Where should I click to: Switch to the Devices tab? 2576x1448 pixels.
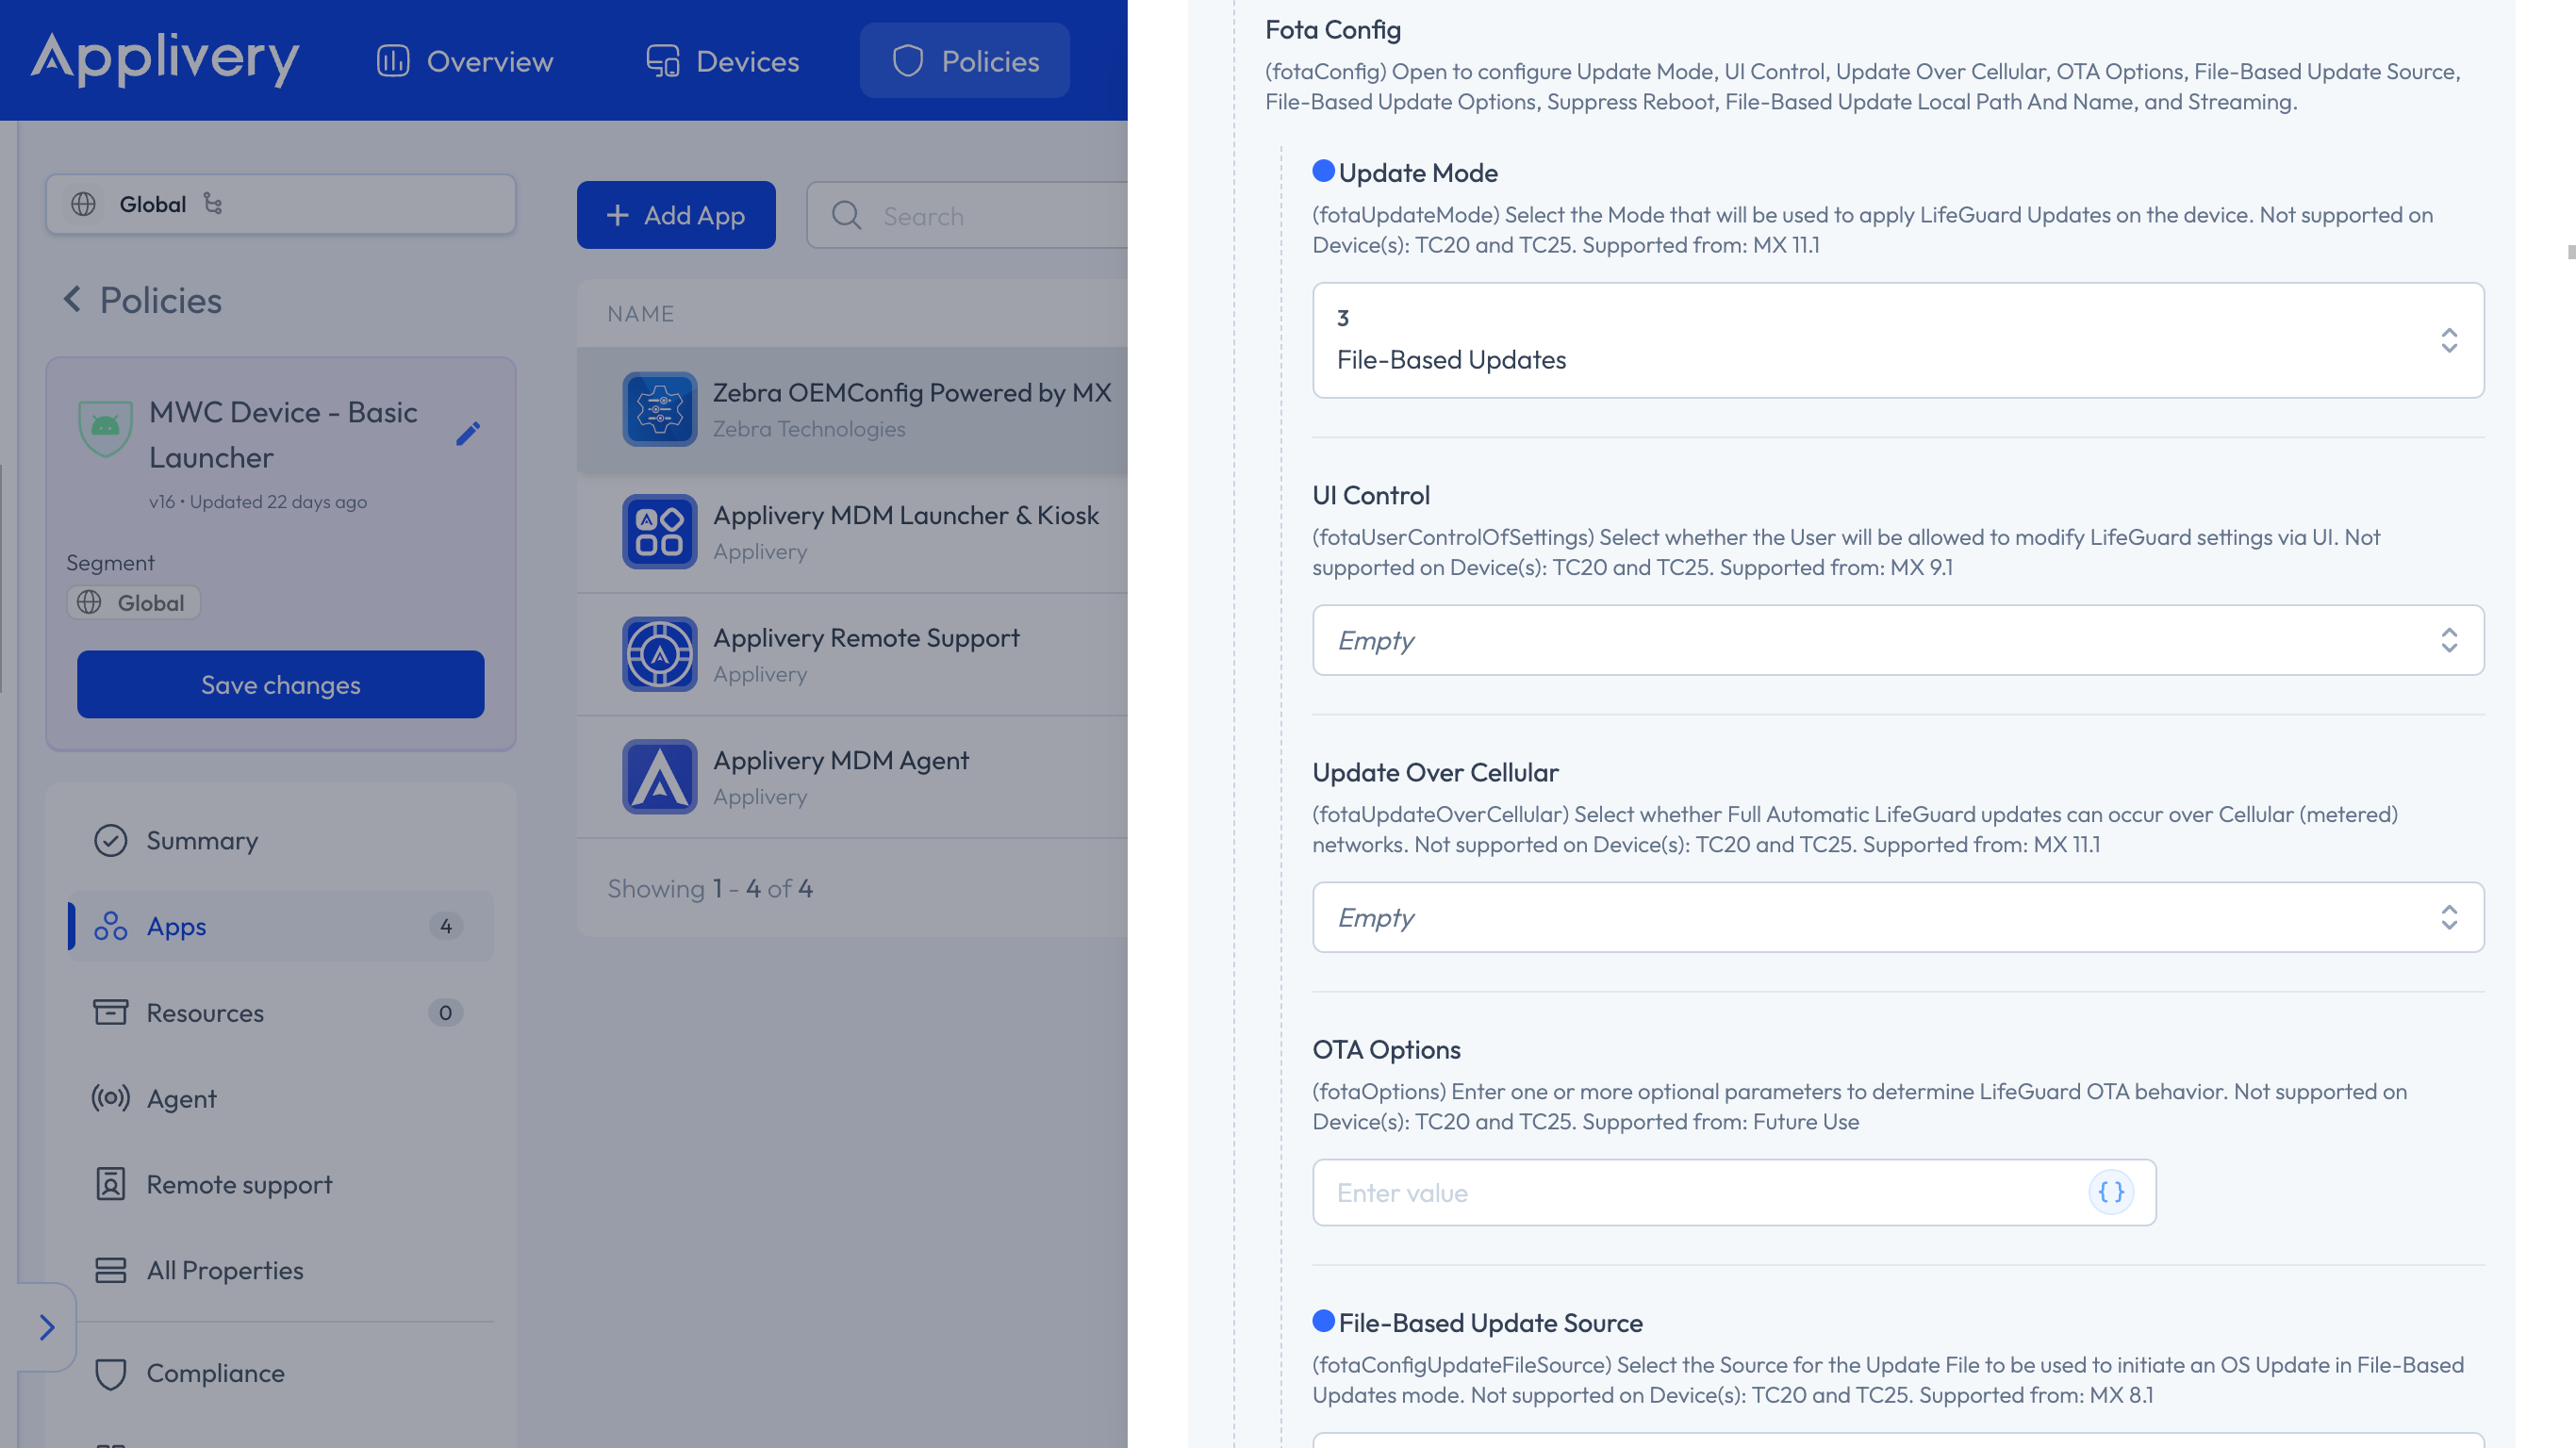click(722, 61)
